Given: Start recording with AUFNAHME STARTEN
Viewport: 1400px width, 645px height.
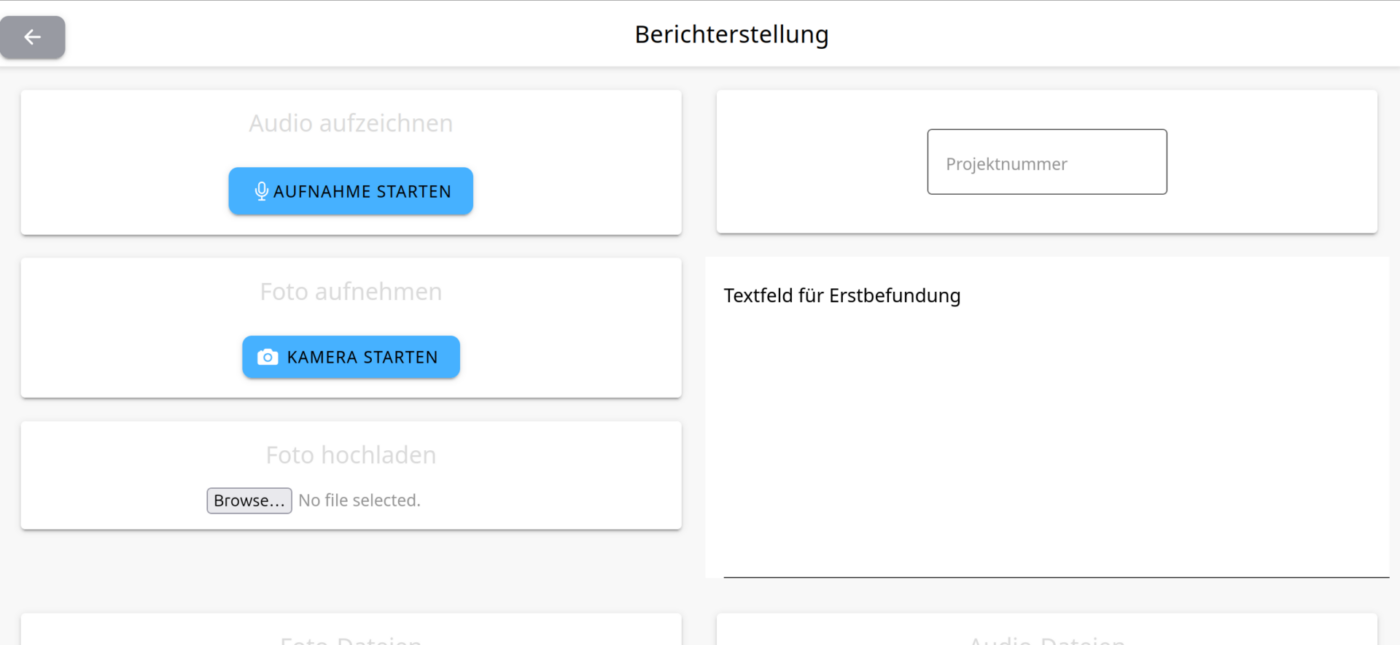Looking at the screenshot, I should pos(351,191).
